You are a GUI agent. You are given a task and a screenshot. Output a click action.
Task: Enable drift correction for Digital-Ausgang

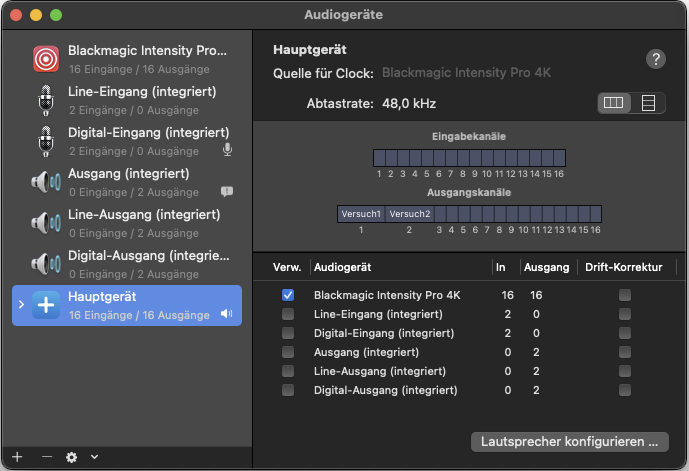[x=625, y=390]
